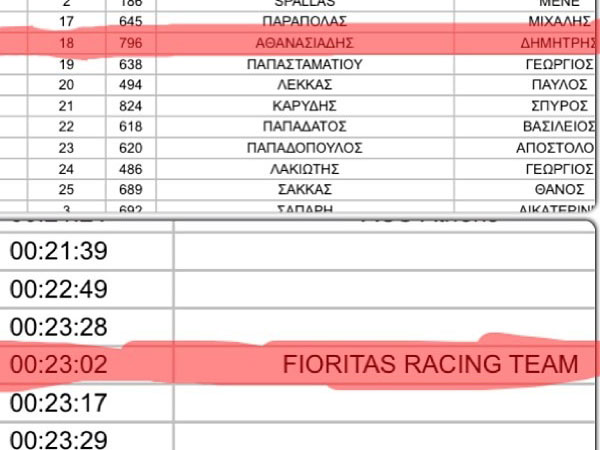The width and height of the screenshot is (600, 450).
Task: Click the first name ΘΑΝΟΣ
Action: coord(559,189)
